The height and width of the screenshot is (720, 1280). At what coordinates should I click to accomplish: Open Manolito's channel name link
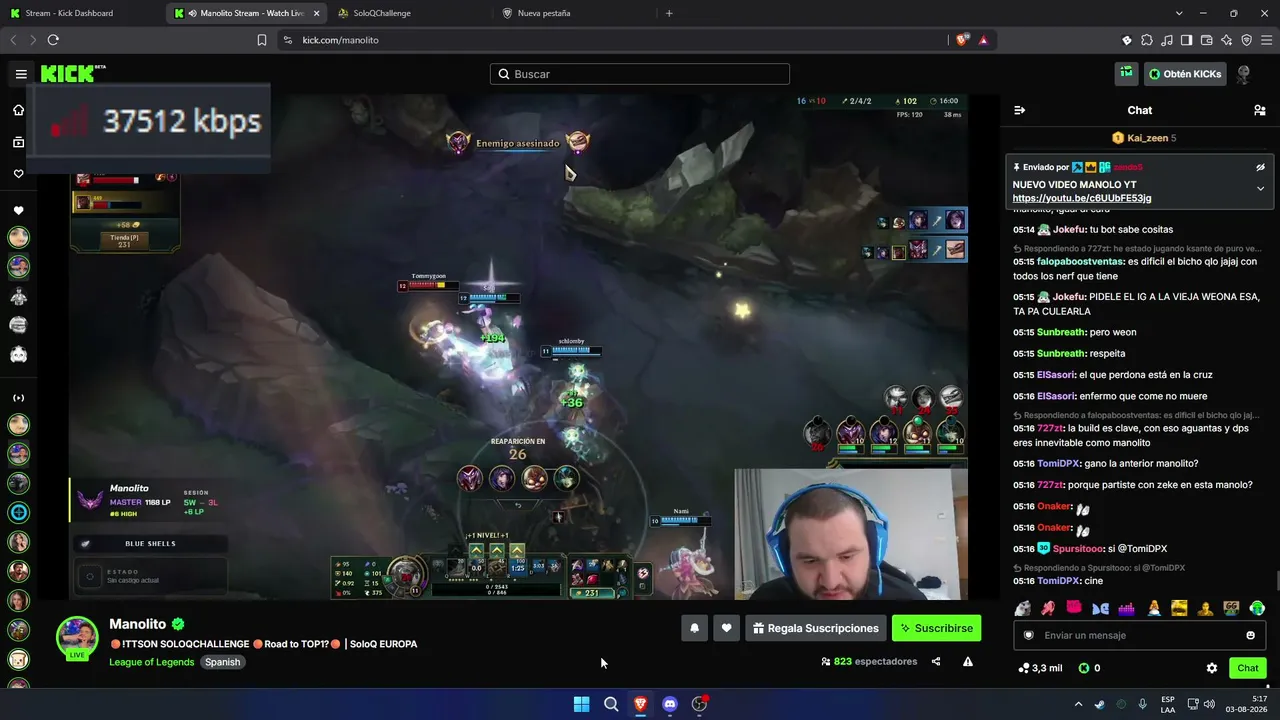[138, 624]
